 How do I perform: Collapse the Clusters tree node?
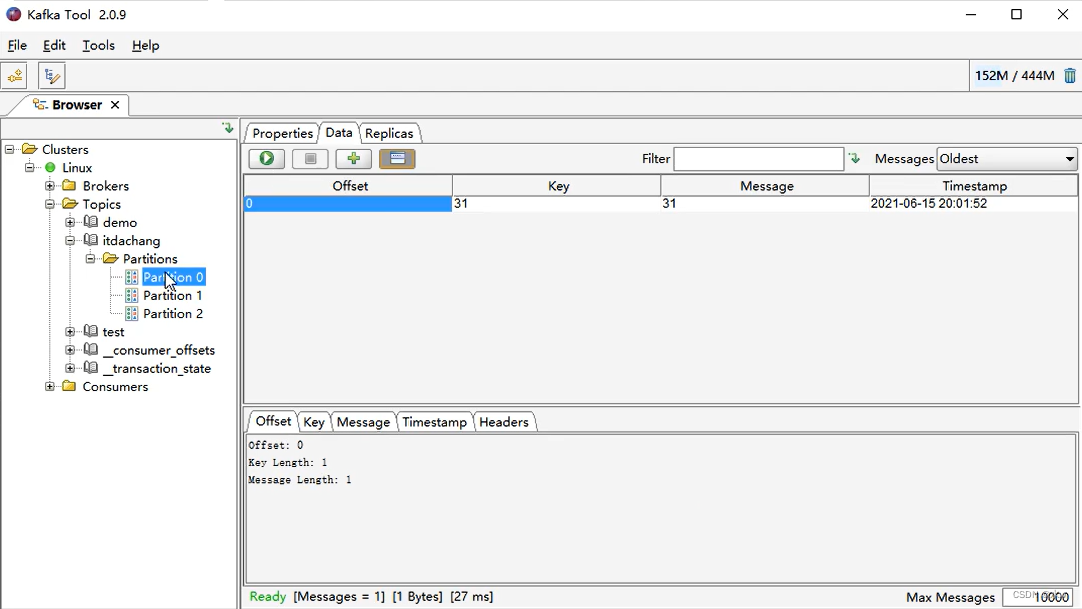[10, 149]
